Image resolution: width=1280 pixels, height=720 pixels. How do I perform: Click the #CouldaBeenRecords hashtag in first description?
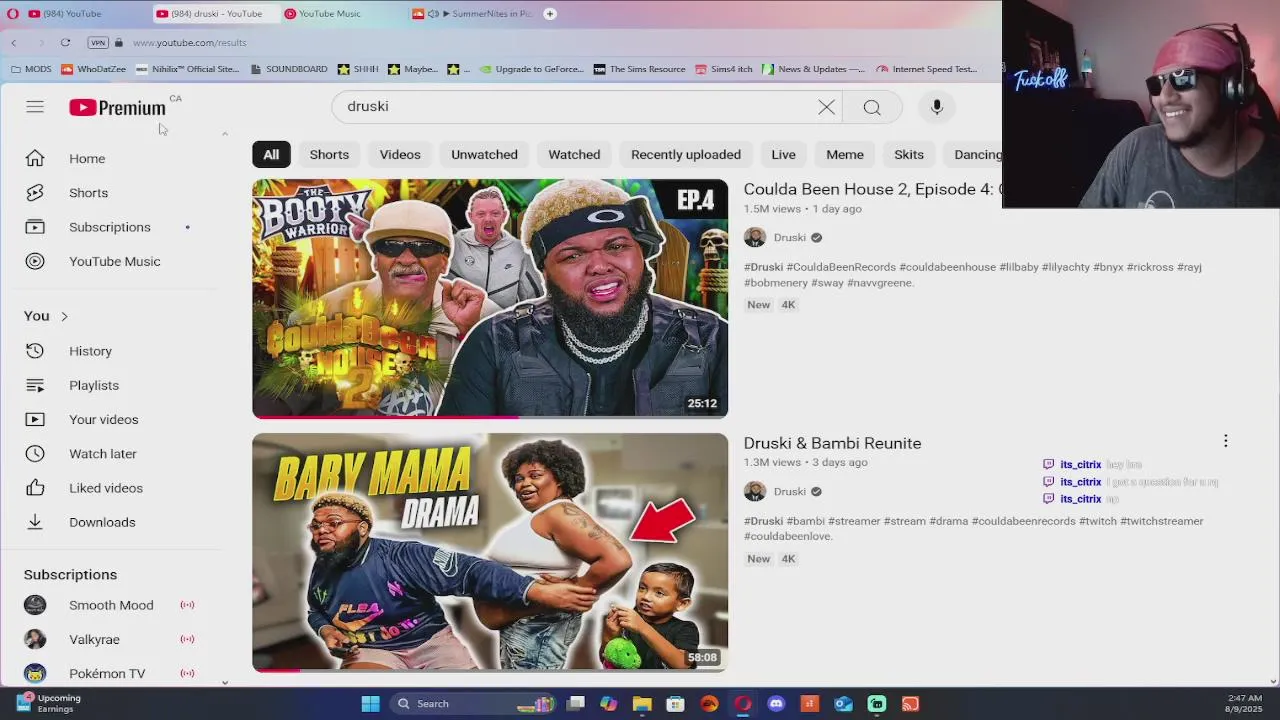[841, 267]
